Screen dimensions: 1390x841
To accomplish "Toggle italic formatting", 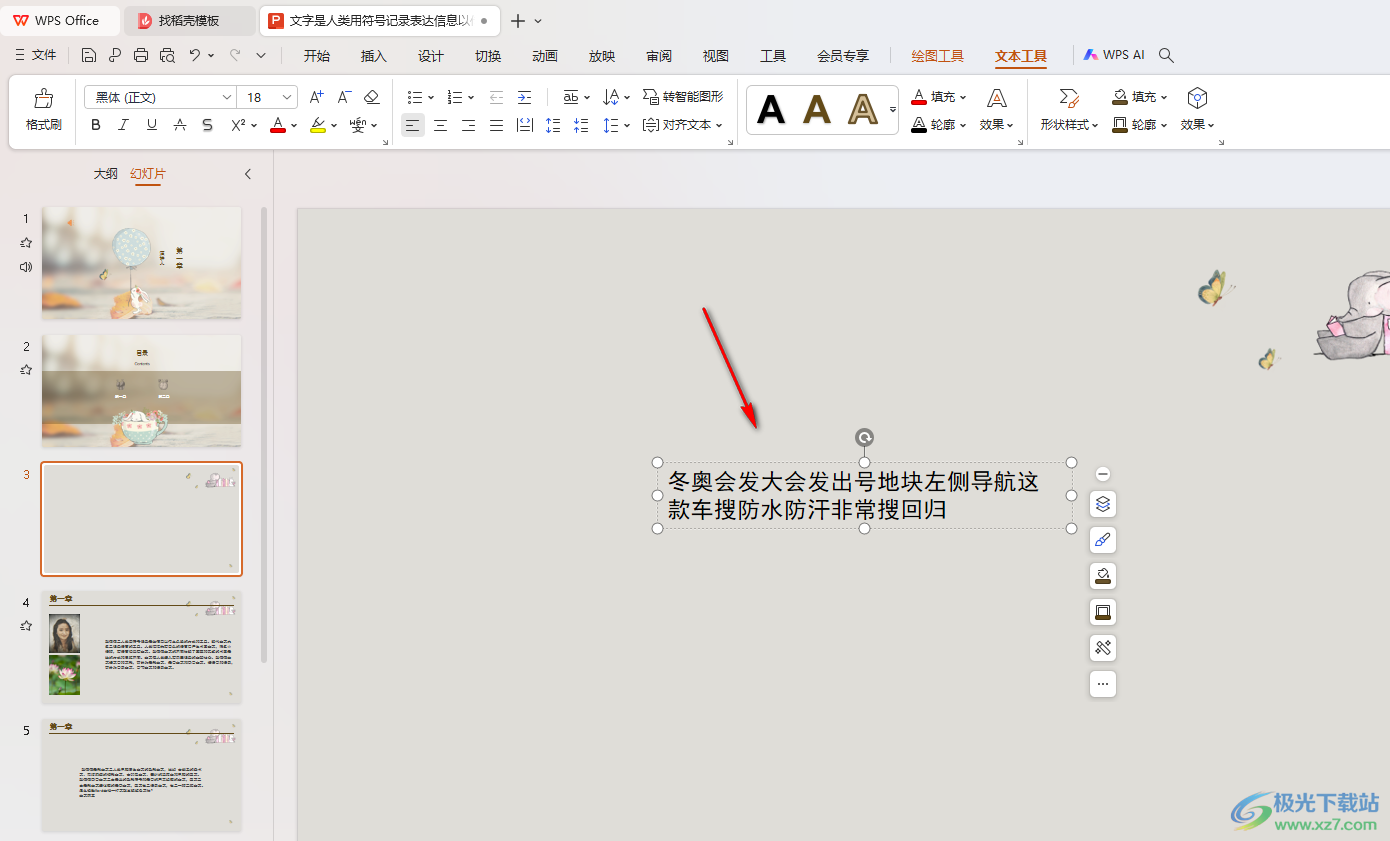I will [x=124, y=125].
